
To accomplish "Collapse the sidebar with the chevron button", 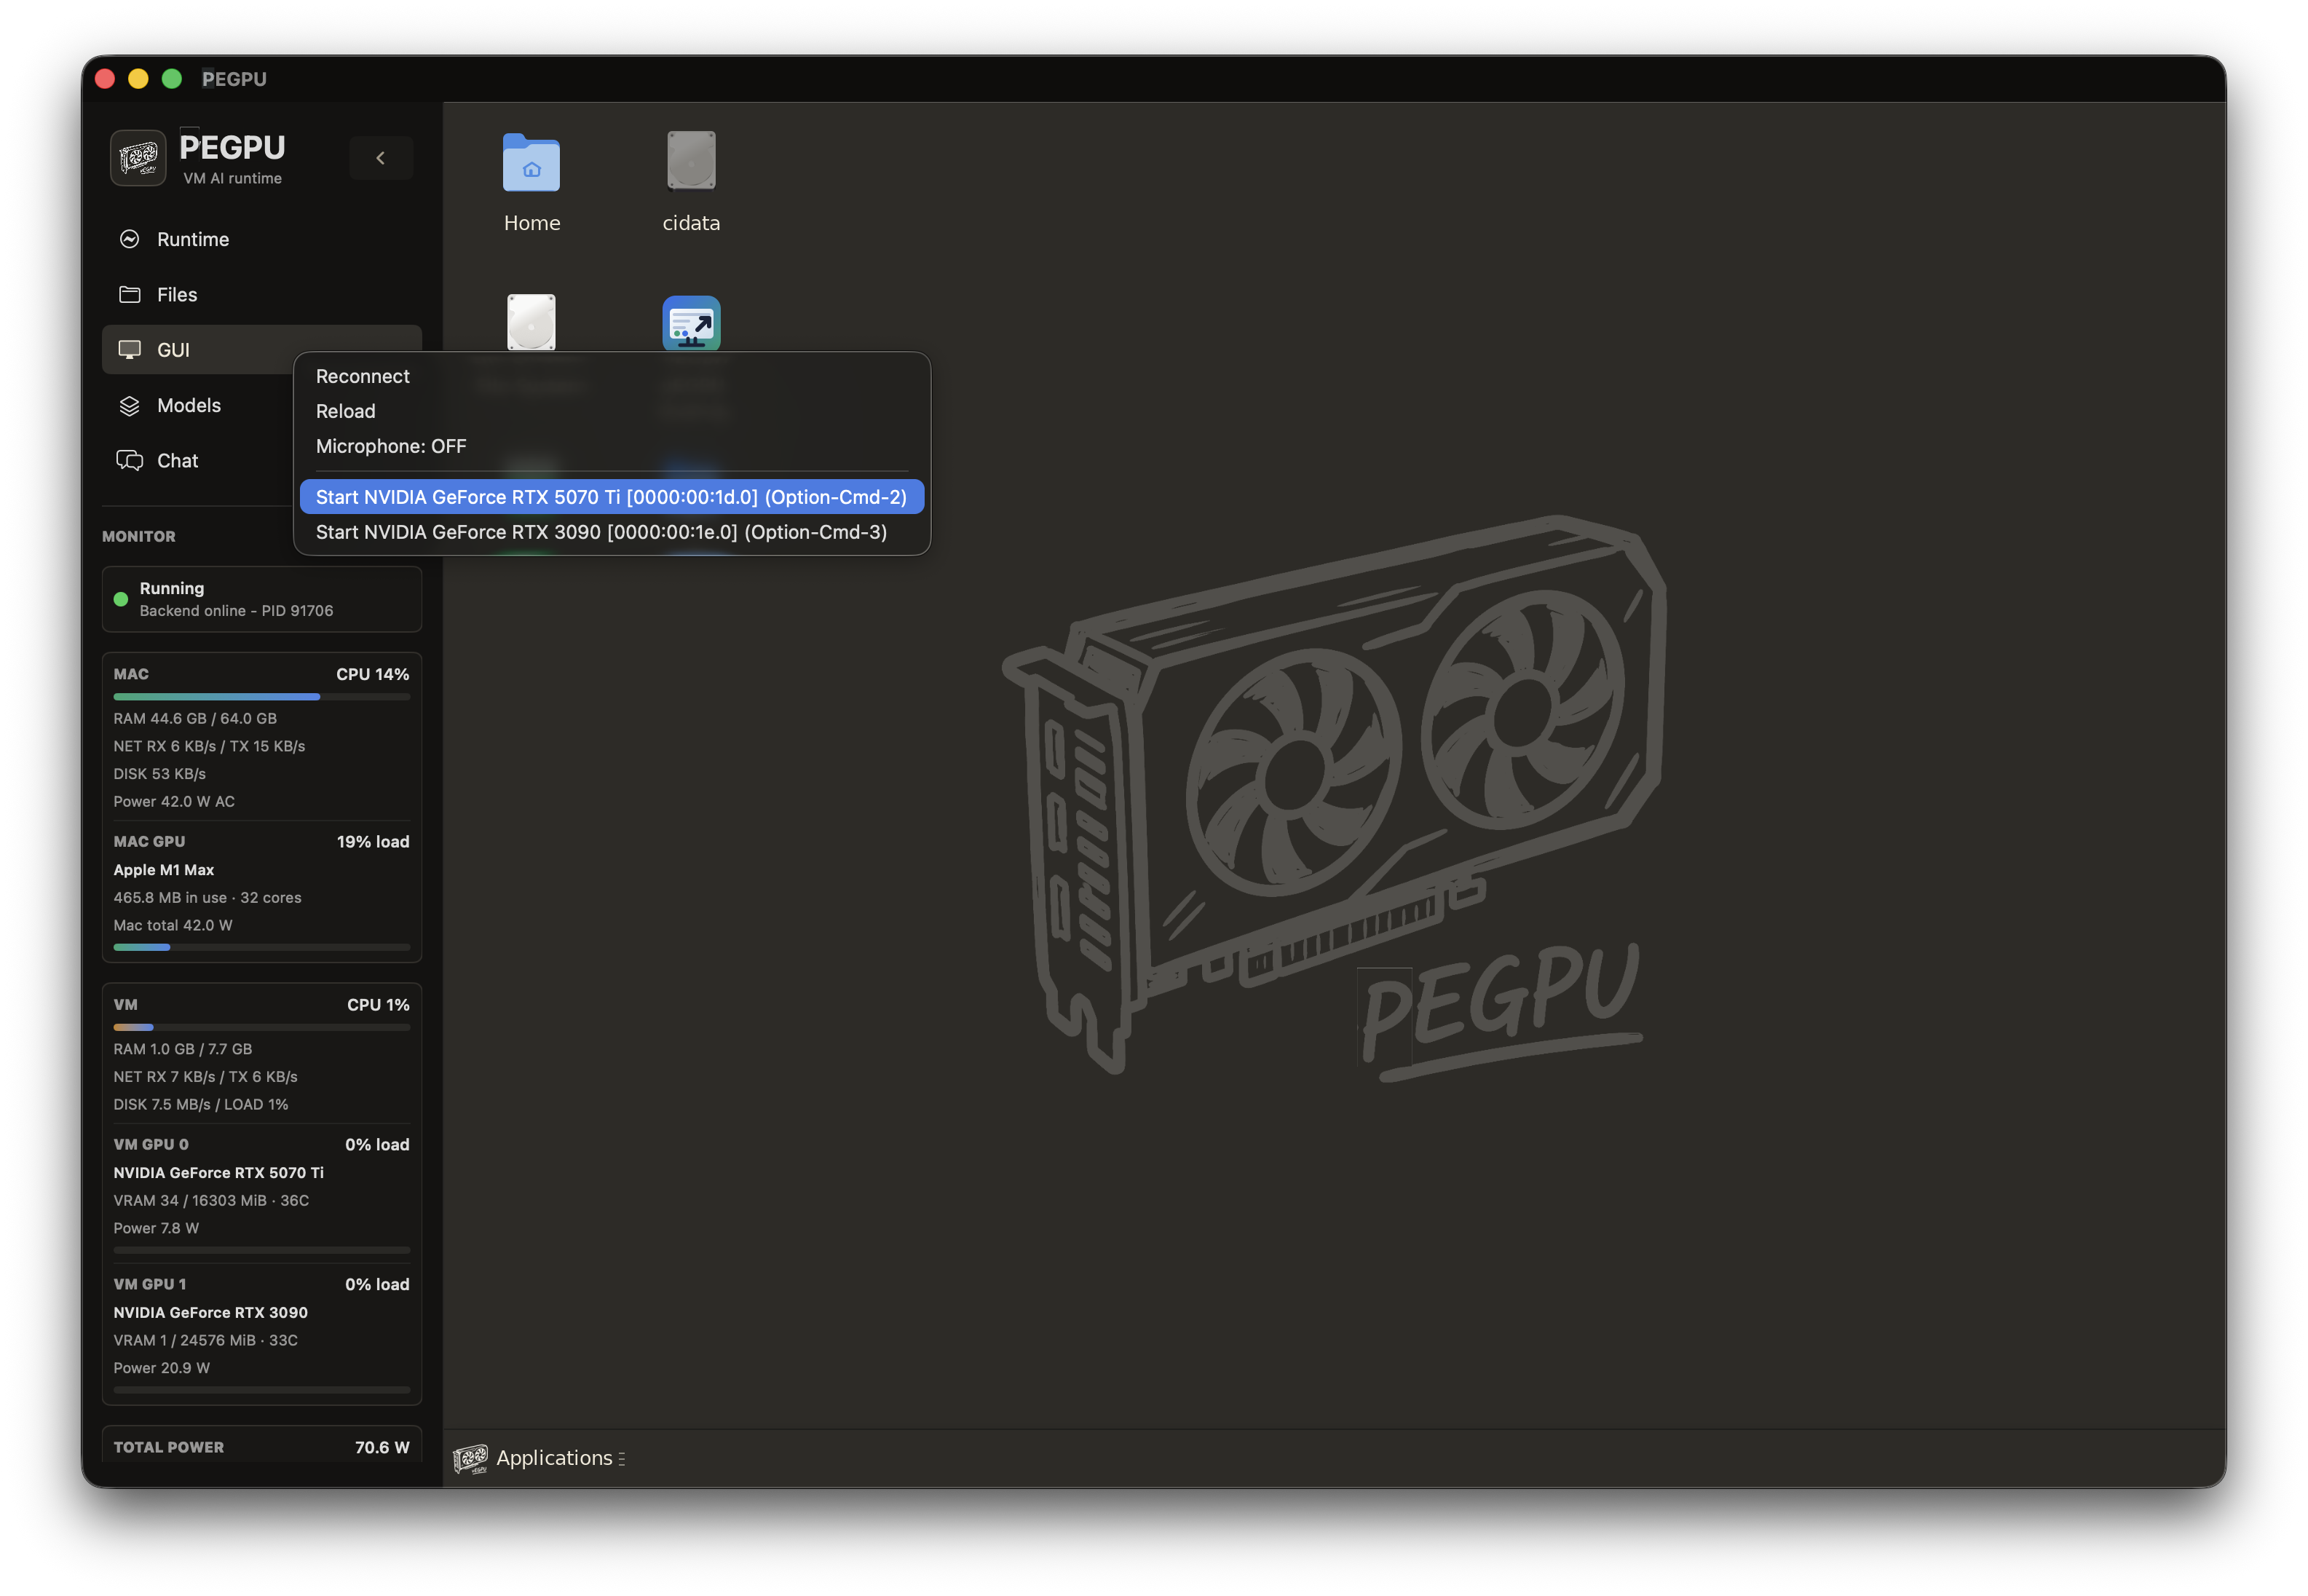I will point(380,158).
